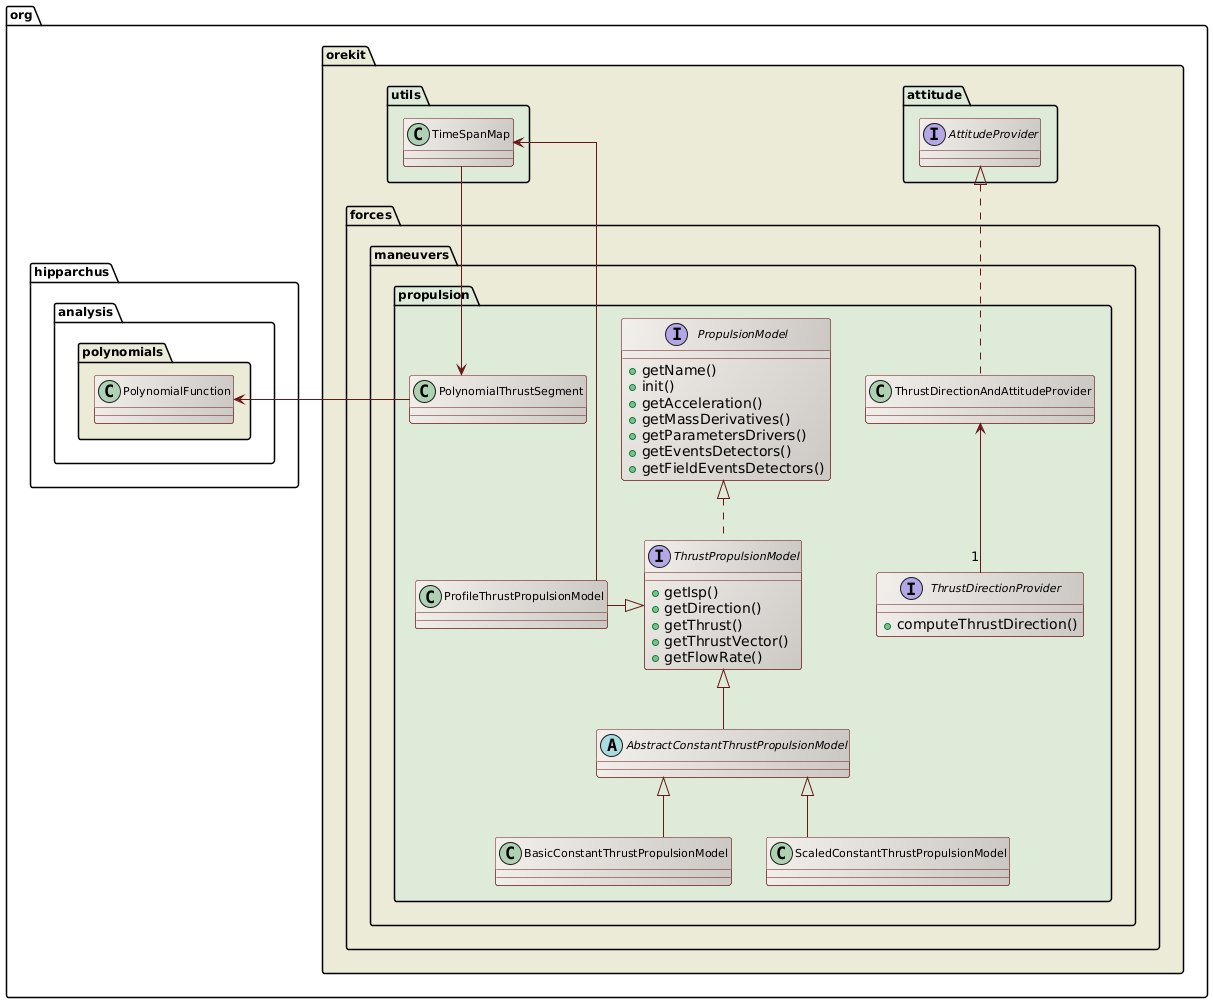1213x1003 pixels.
Task: Select the abstract icon on AbstractConstantThrustPropulsionModel
Action: tap(611, 744)
